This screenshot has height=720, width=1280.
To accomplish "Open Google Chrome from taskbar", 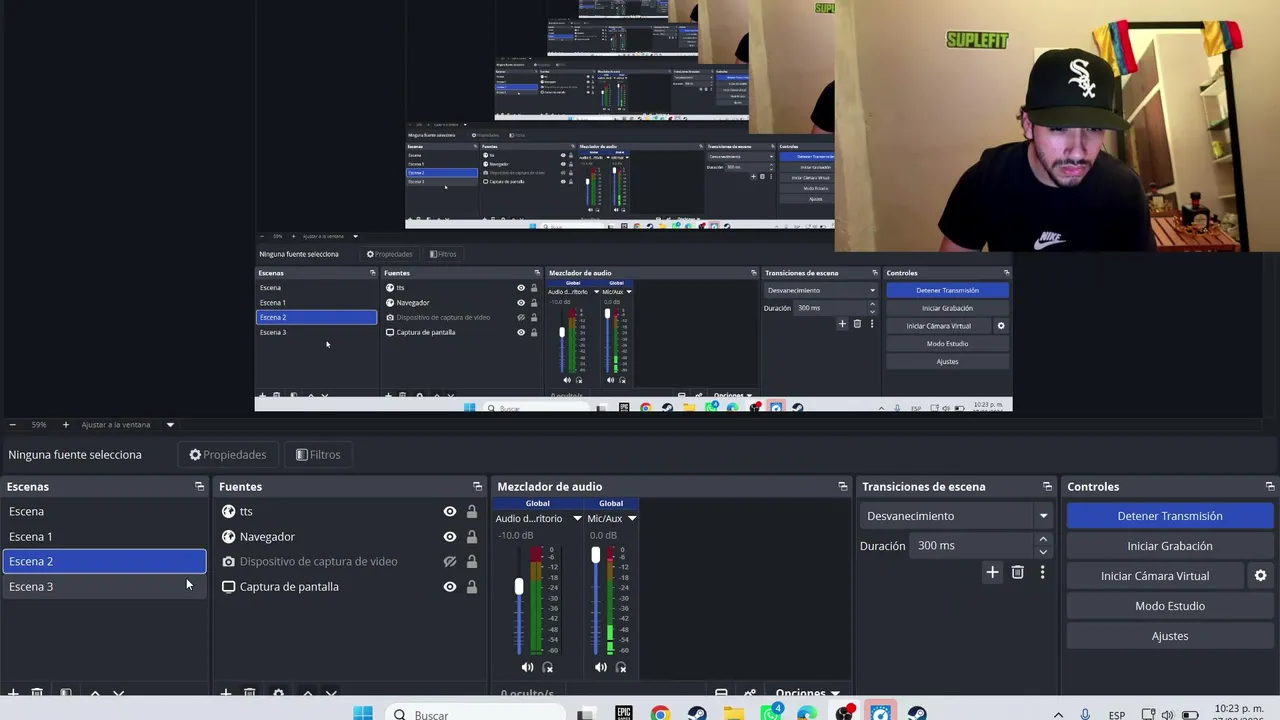I will coord(660,713).
